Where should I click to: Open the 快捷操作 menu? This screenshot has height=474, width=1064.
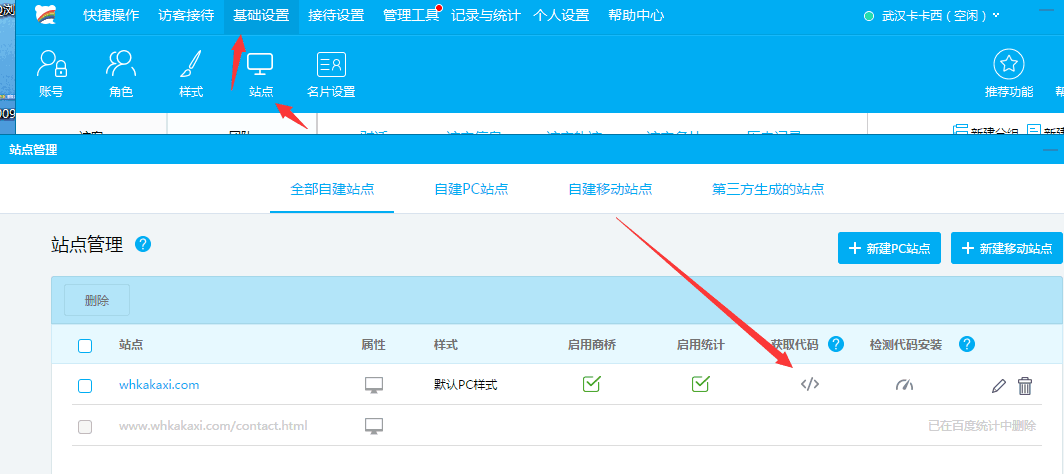[111, 15]
